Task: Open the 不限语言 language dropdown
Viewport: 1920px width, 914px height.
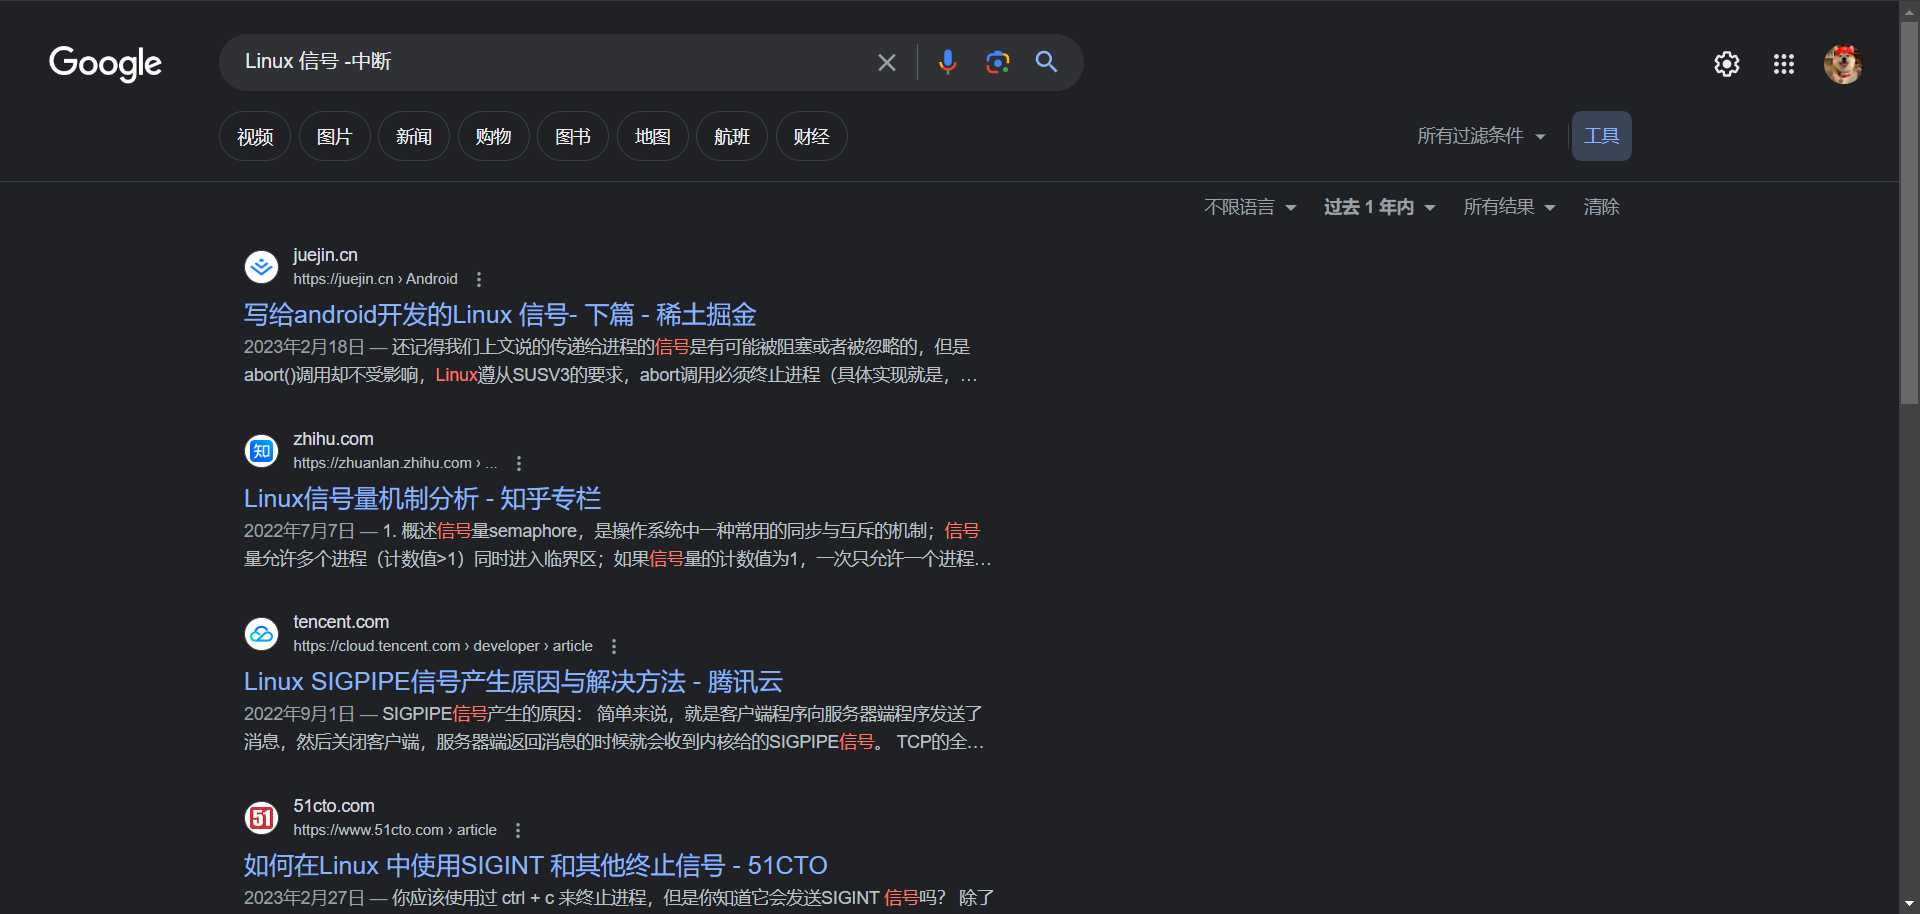Action: tap(1250, 207)
